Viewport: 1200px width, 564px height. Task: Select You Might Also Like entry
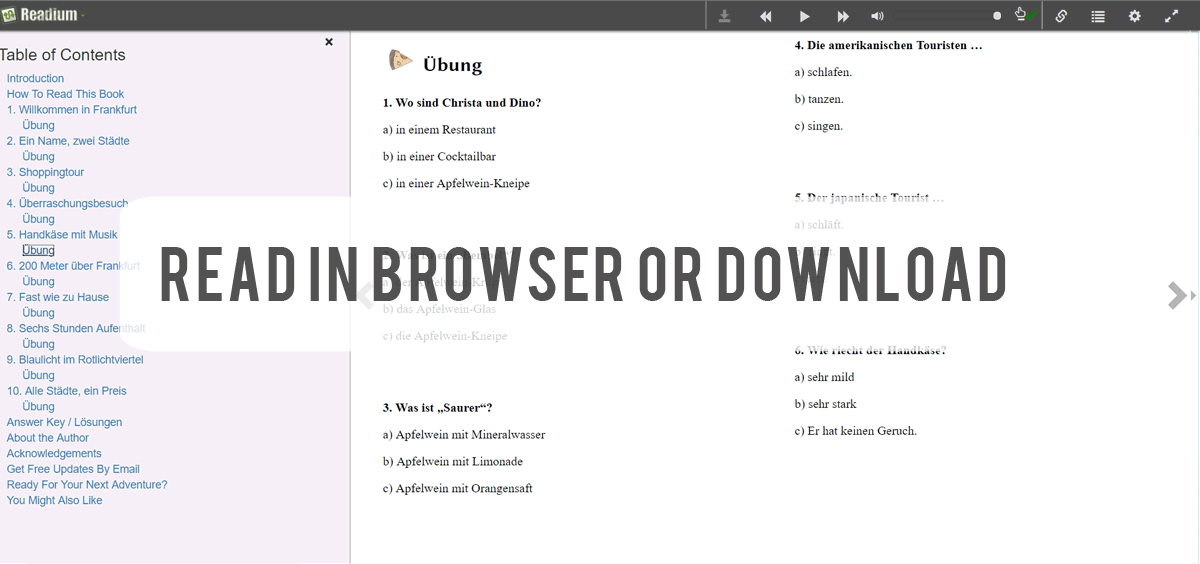[54, 500]
